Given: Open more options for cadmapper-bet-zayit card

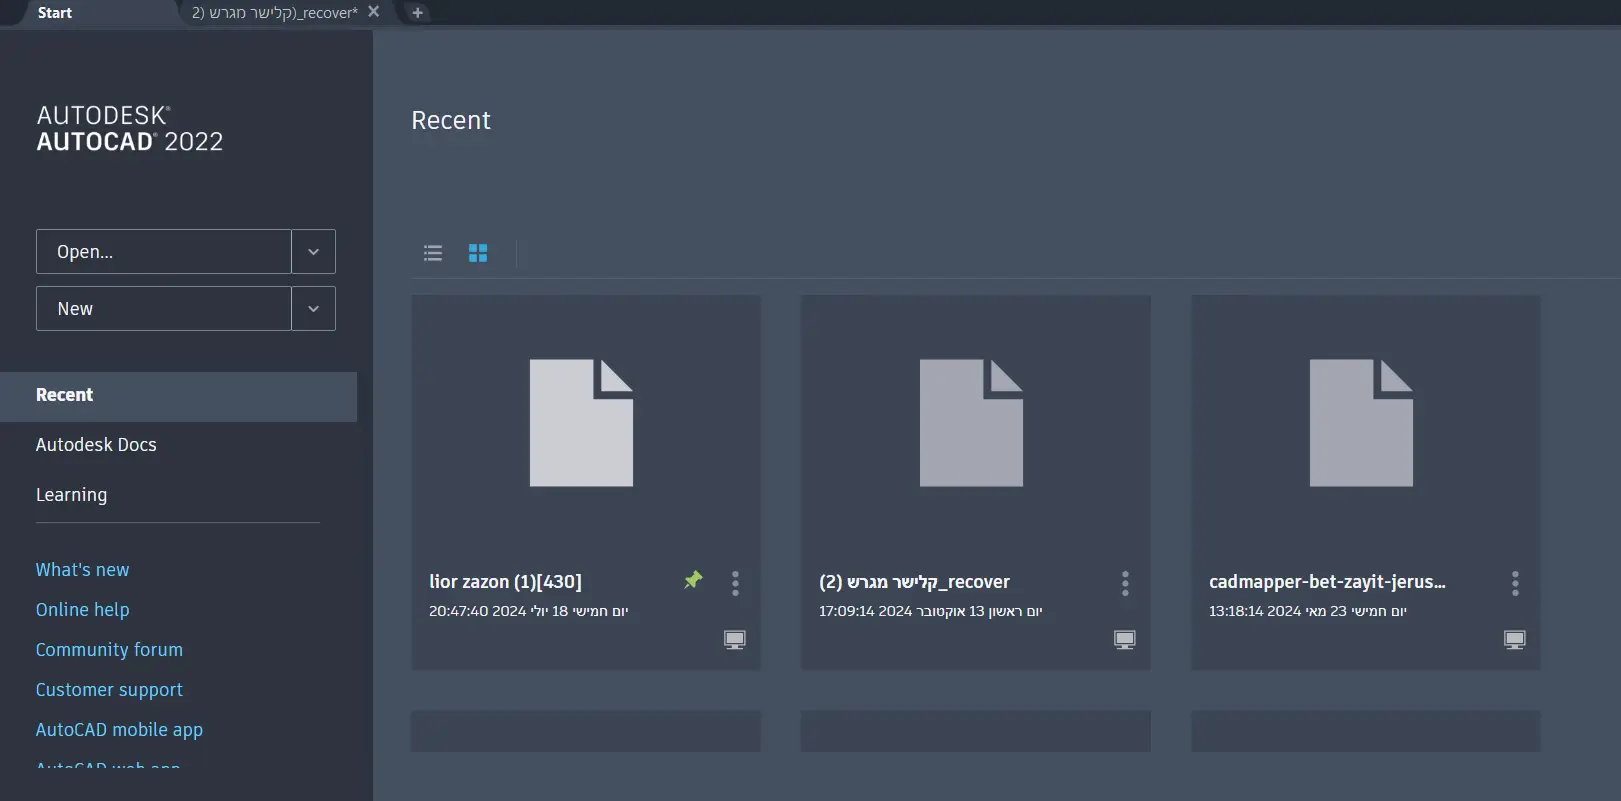Looking at the screenshot, I should click(1515, 583).
